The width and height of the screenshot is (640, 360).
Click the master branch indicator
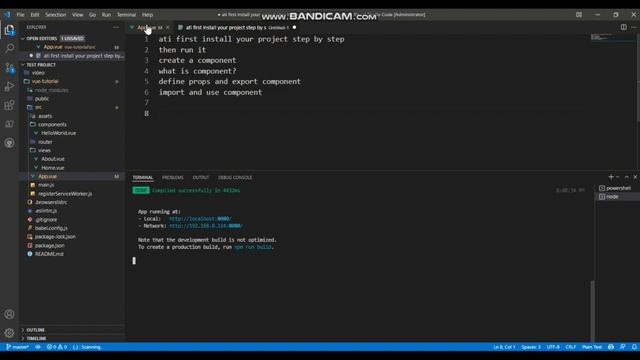[x=18, y=347]
